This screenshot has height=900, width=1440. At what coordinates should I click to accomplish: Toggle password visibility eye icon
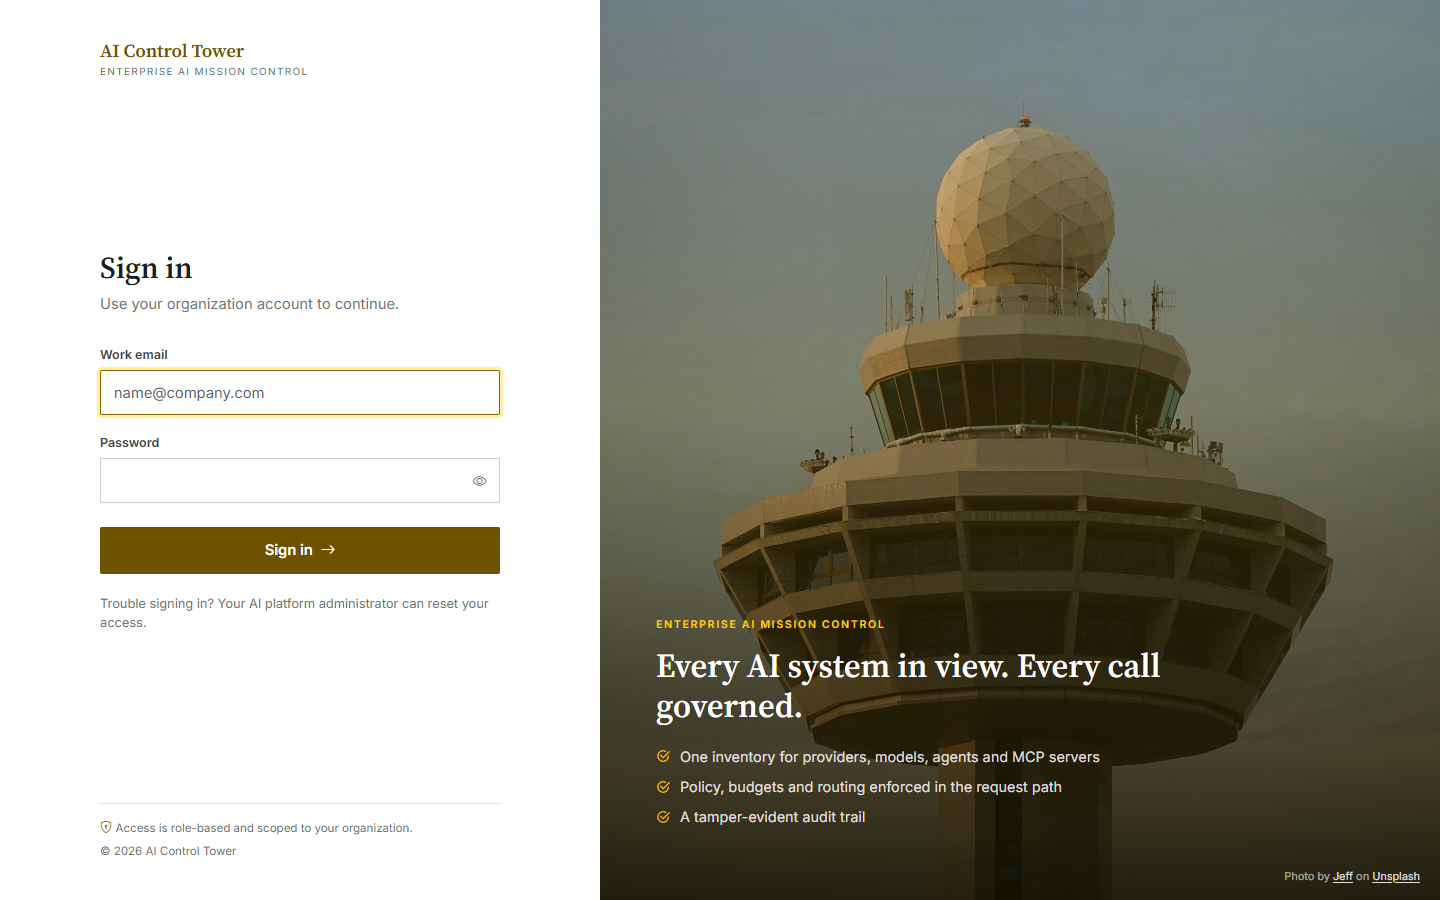tap(479, 481)
